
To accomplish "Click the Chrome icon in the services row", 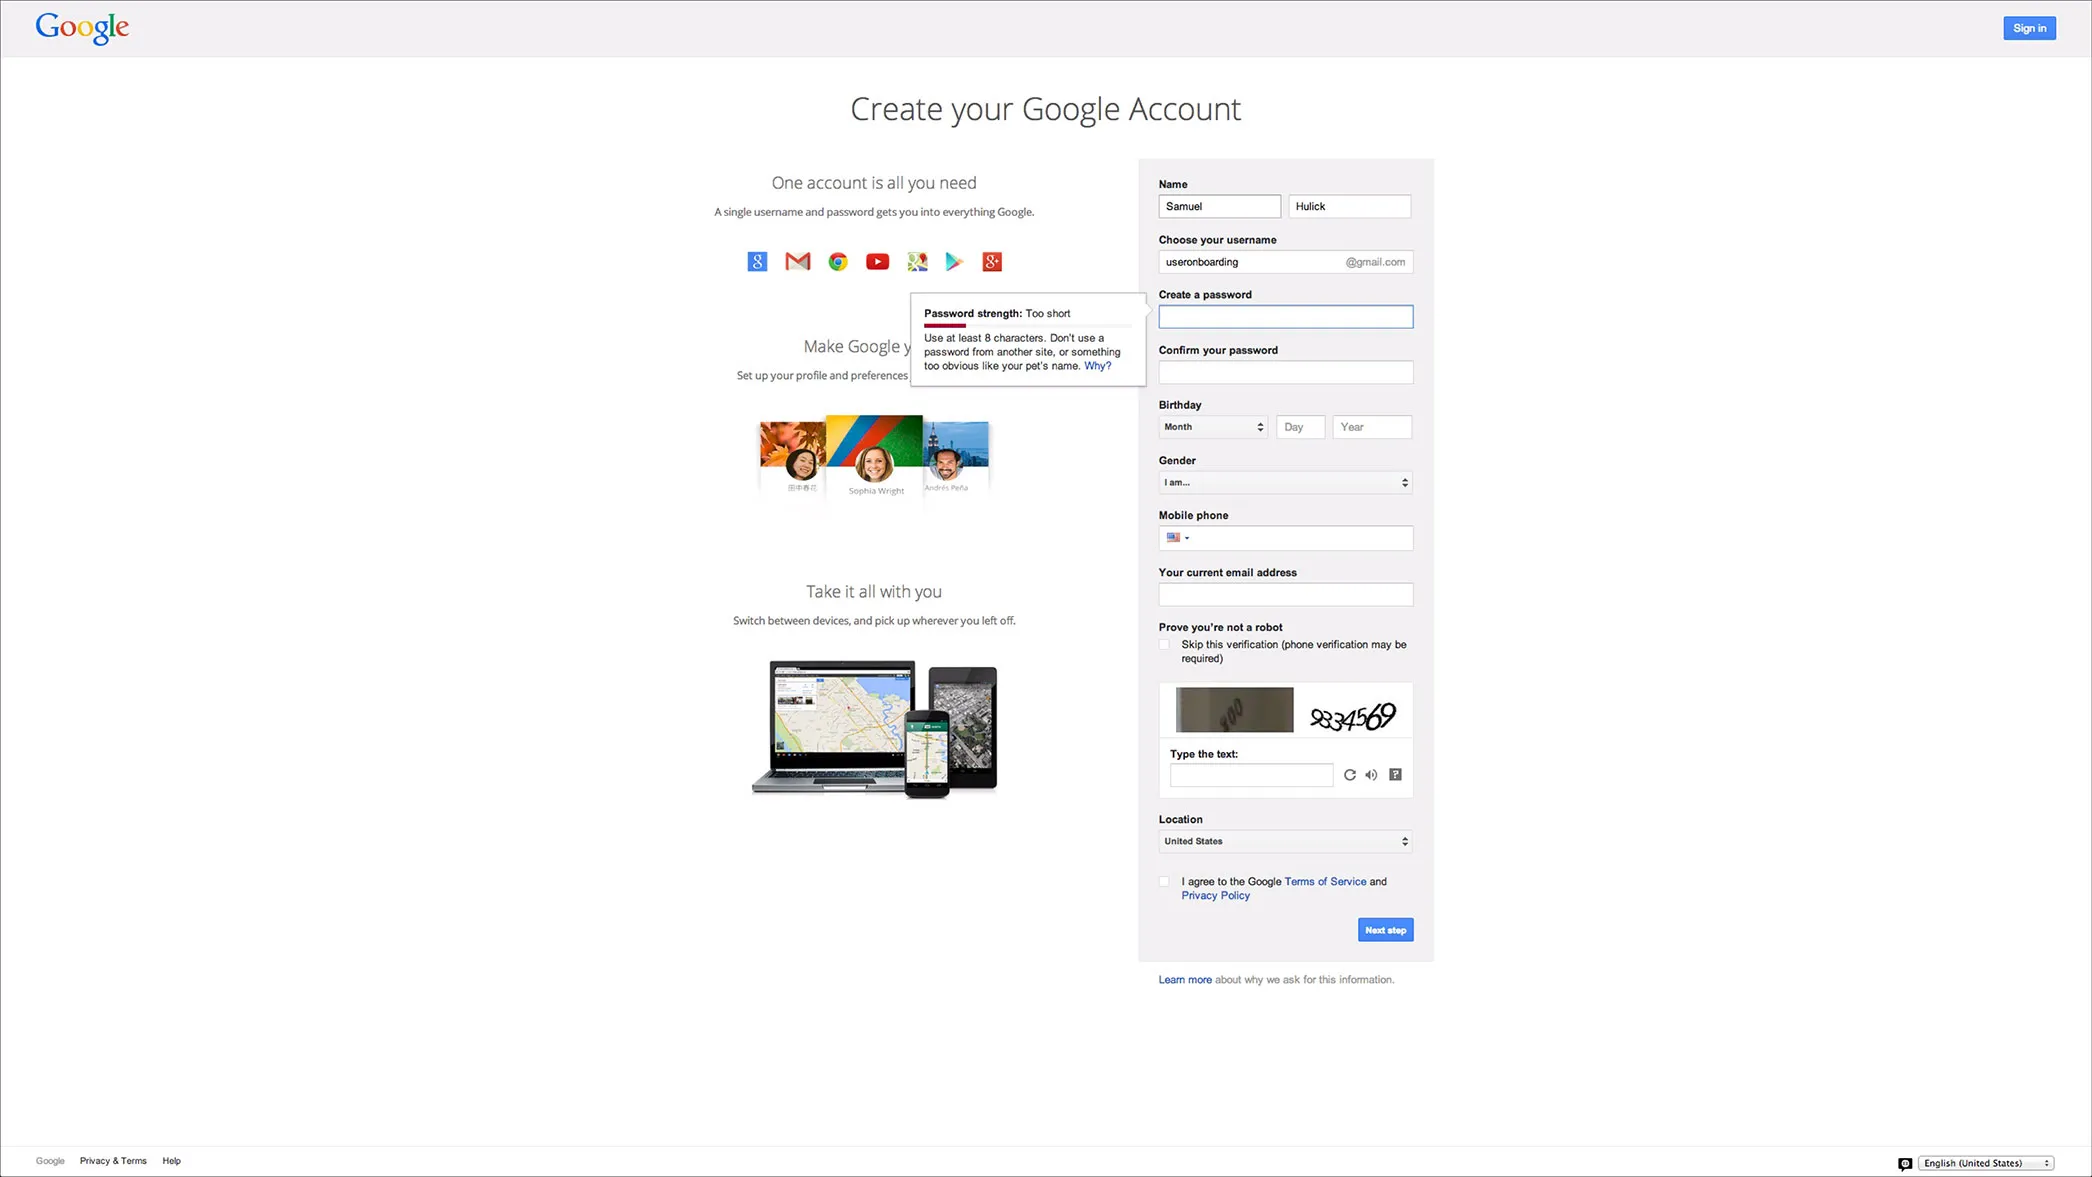I will (x=836, y=262).
